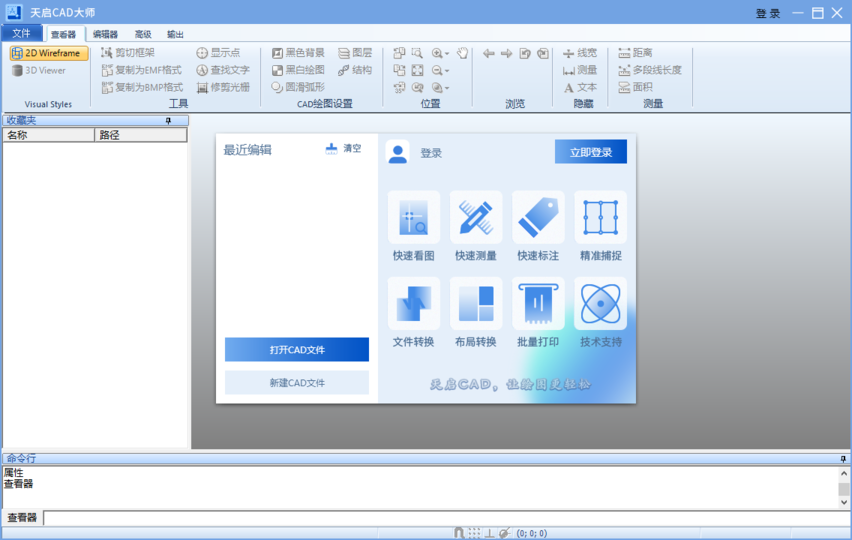Toggle the grid dots status icon
The height and width of the screenshot is (540, 852).
(x=474, y=533)
